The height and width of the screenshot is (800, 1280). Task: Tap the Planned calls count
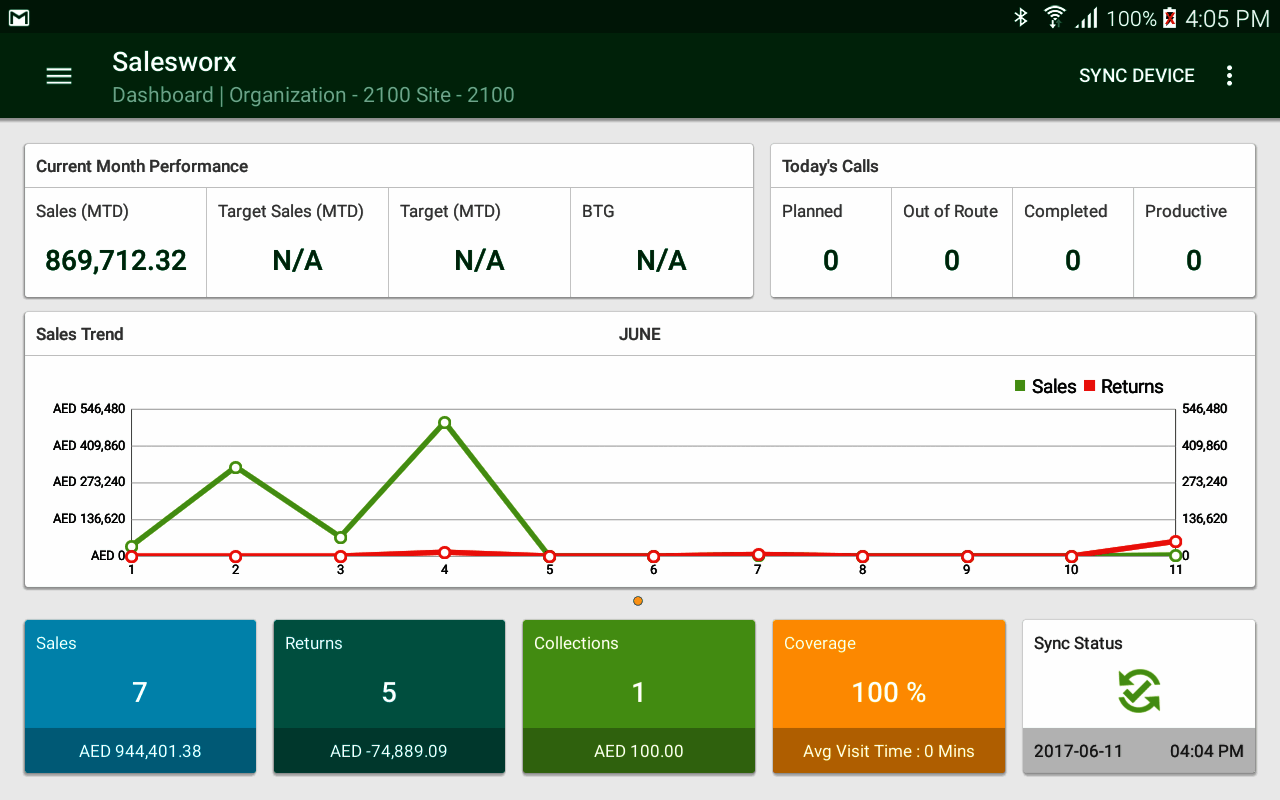pos(830,260)
